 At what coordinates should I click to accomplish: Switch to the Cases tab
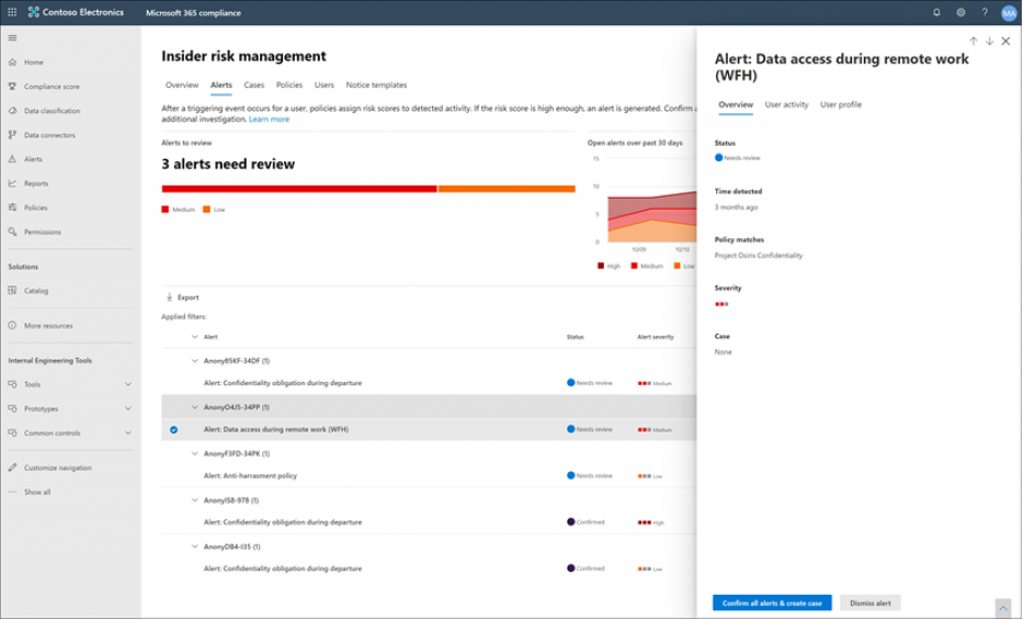tap(254, 85)
